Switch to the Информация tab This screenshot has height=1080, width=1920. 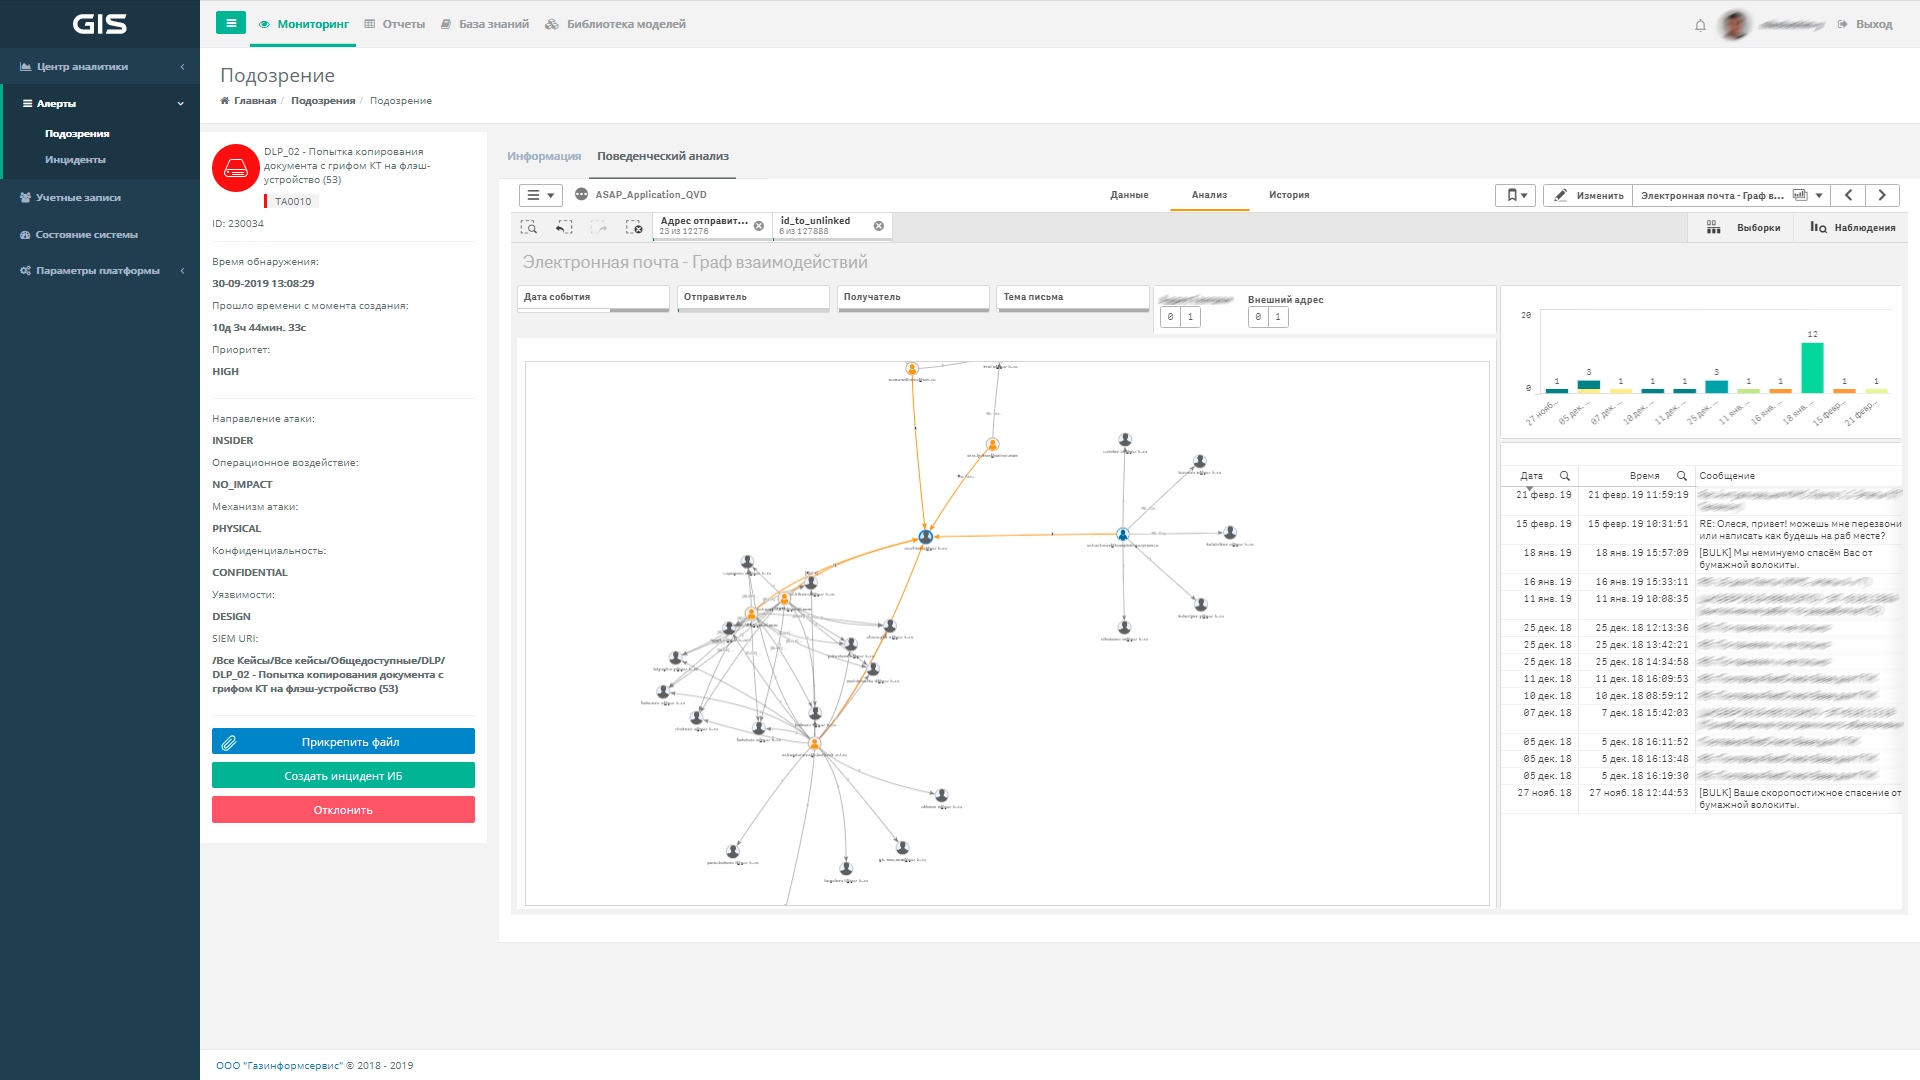tap(543, 156)
